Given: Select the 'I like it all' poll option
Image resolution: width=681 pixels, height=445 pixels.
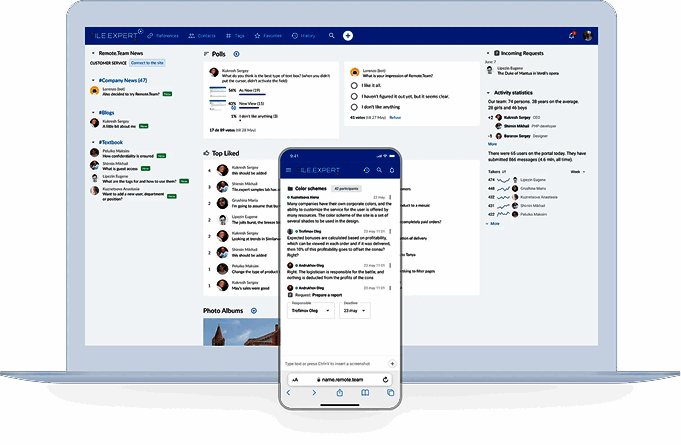Looking at the screenshot, I should click(354, 86).
